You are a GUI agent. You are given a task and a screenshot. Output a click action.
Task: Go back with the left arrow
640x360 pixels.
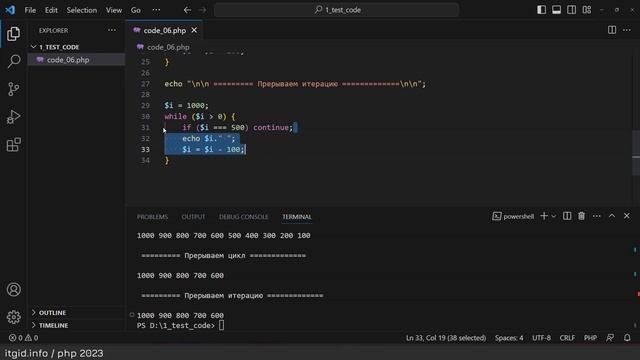pyautogui.click(x=187, y=10)
